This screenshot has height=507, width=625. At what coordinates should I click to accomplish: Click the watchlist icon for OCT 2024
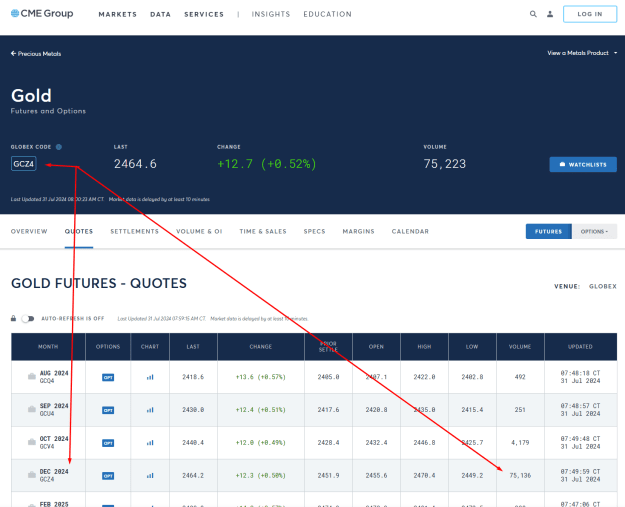point(32,442)
